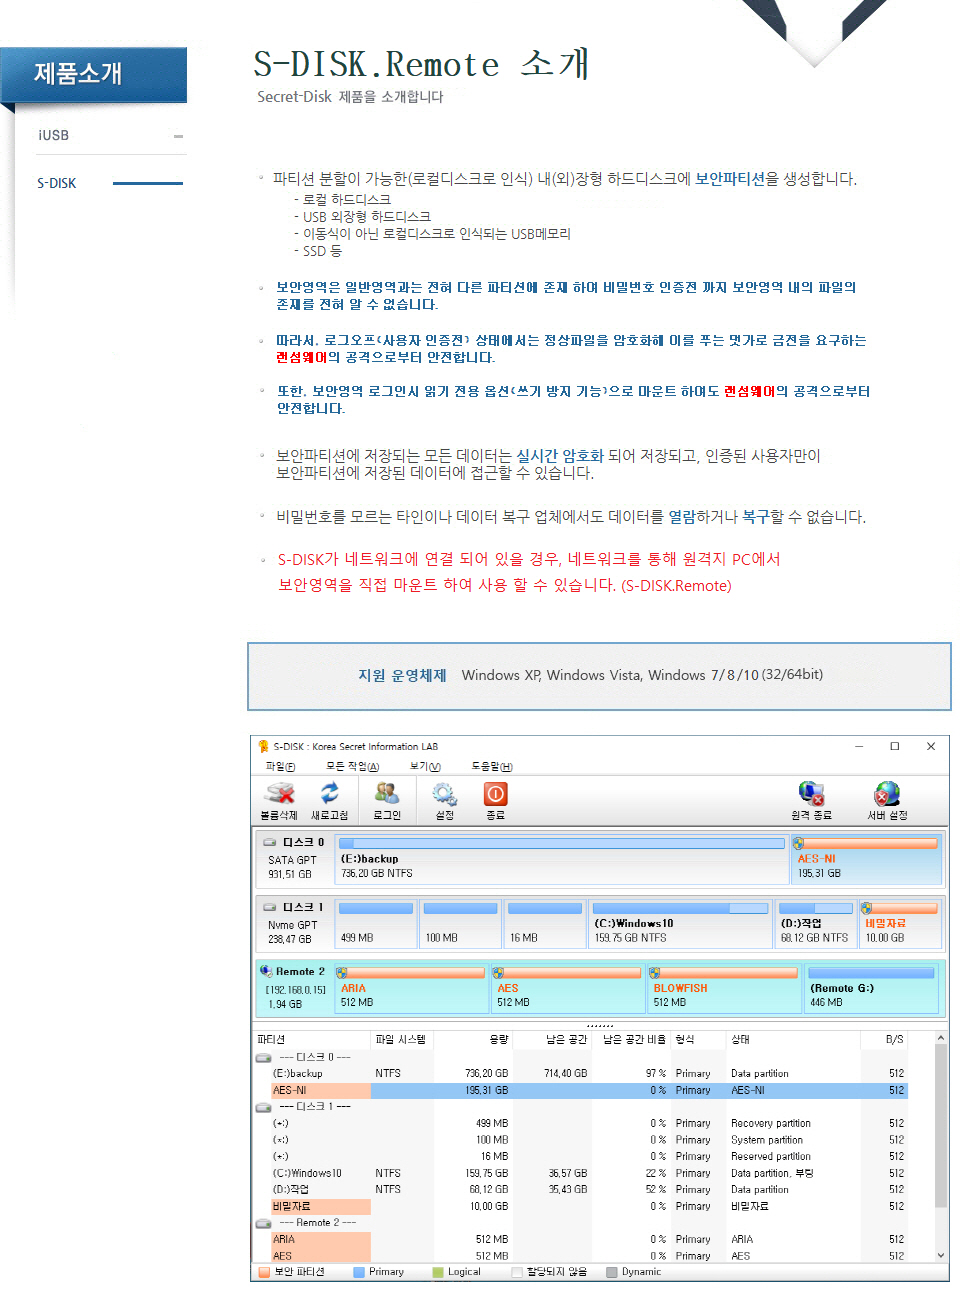Open the 파일(F) menu
This screenshot has width=960, height=1300.
[x=280, y=767]
